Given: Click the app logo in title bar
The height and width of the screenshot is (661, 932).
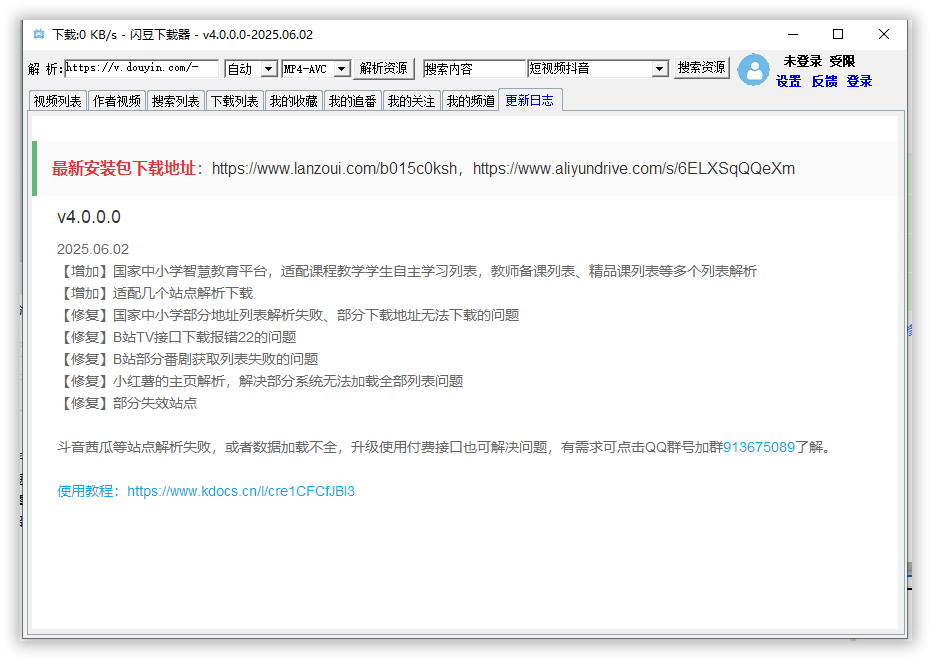Looking at the screenshot, I should pos(39,34).
